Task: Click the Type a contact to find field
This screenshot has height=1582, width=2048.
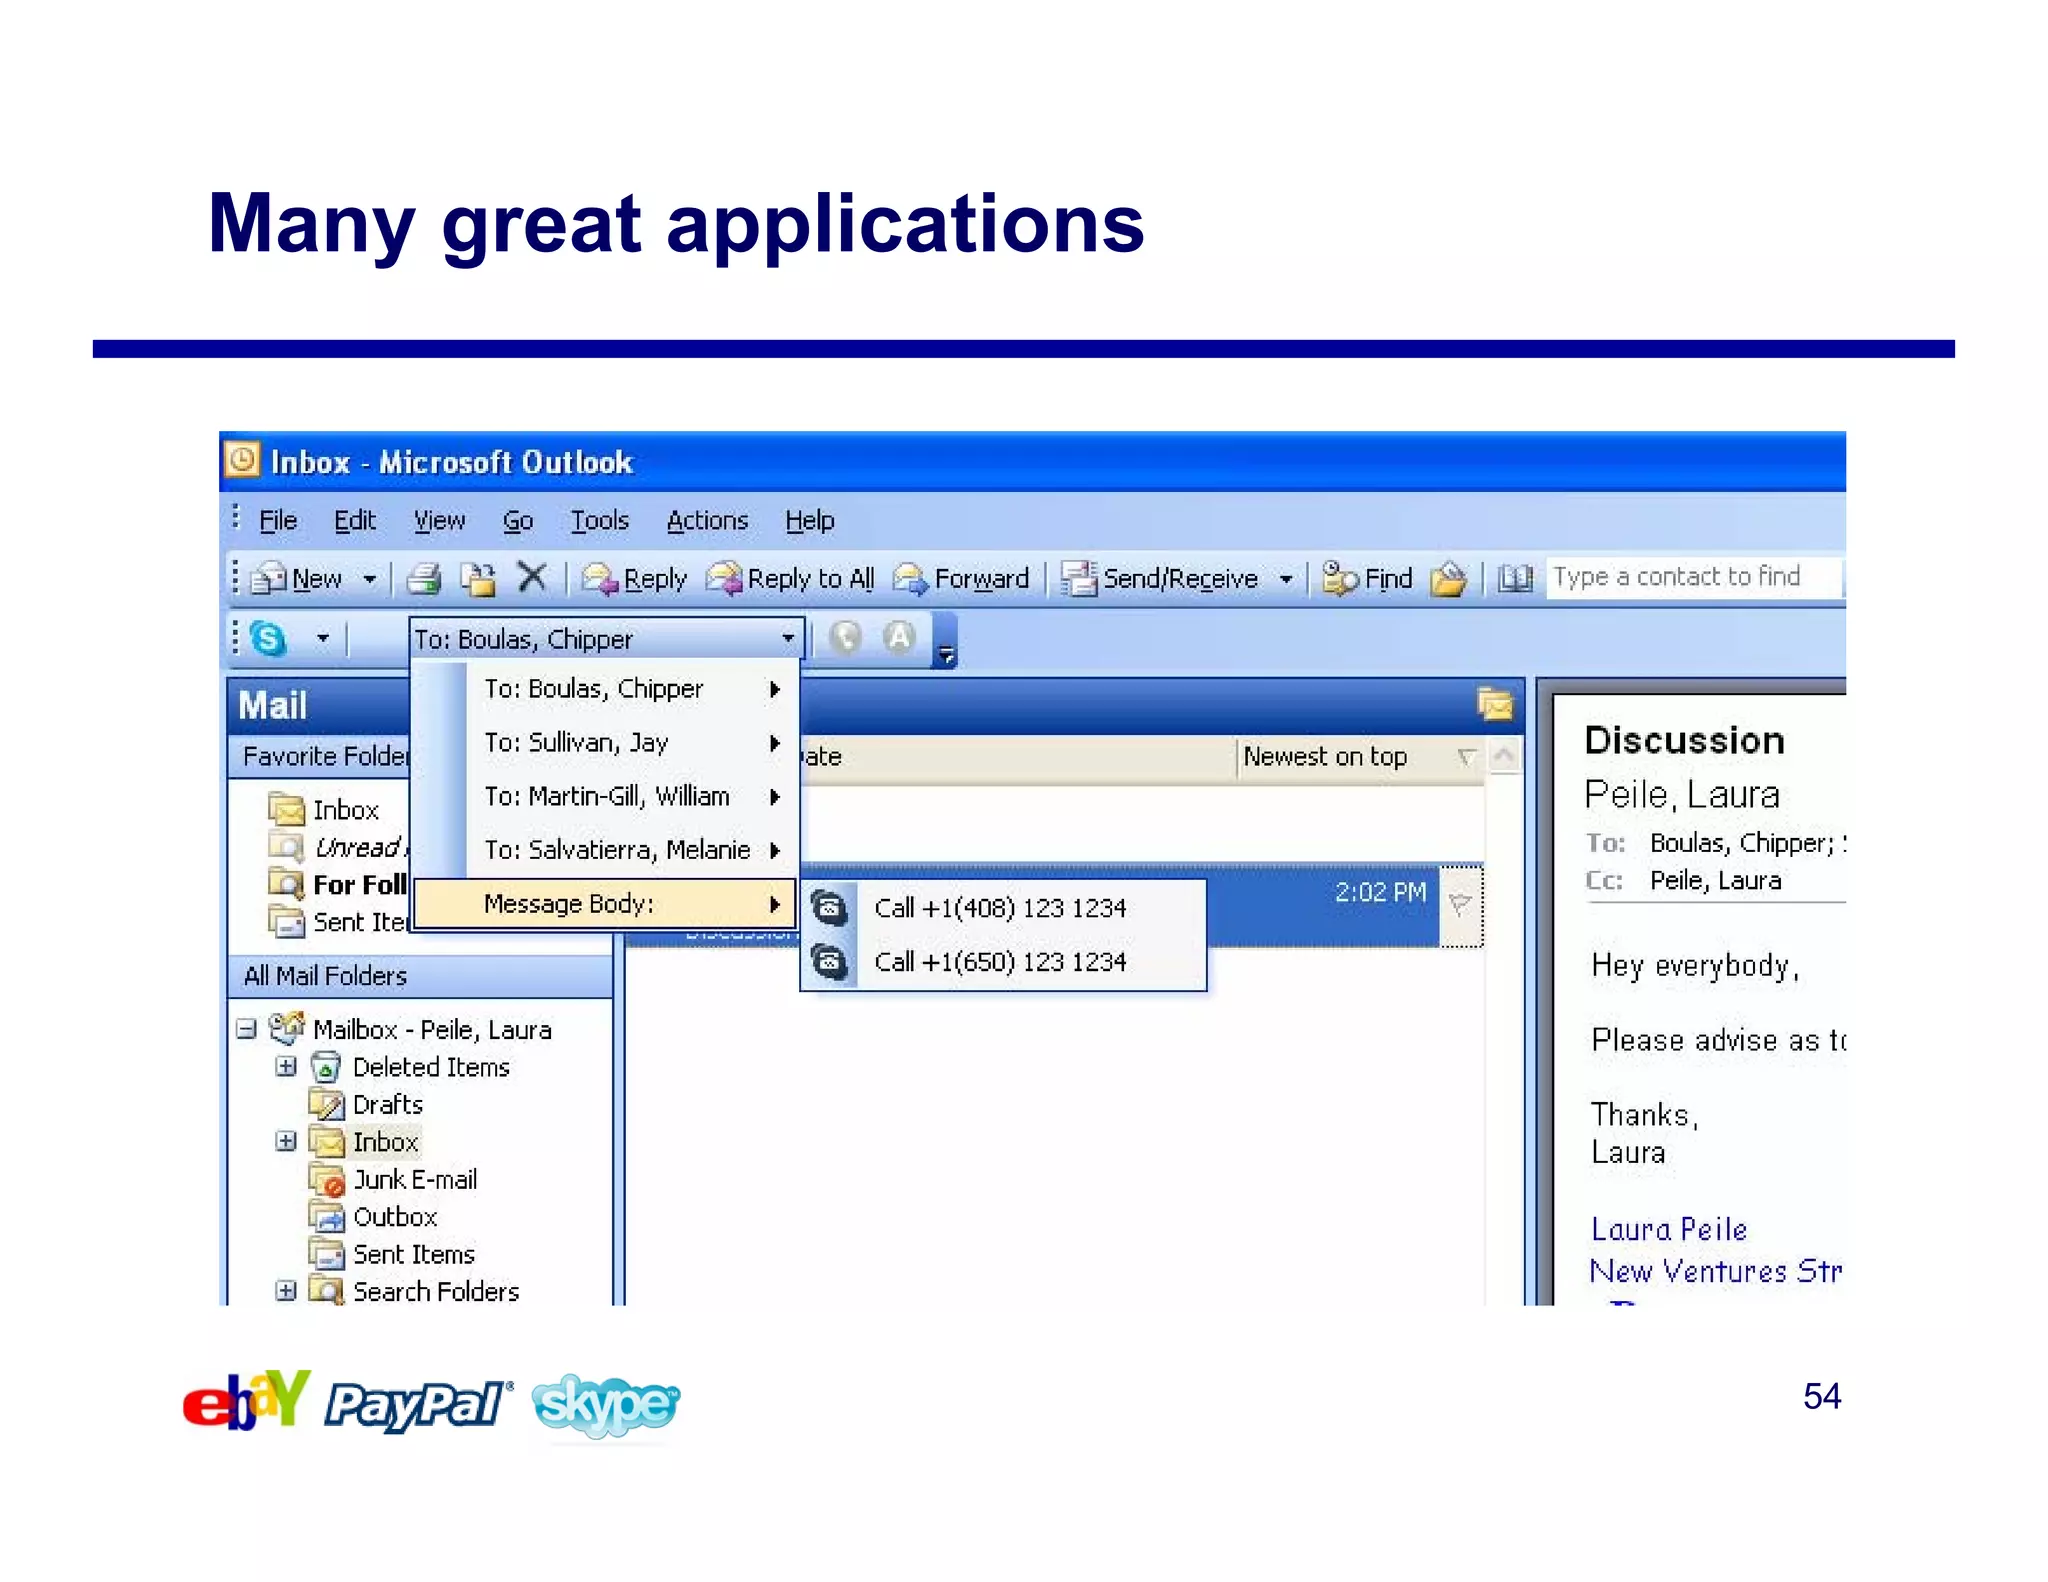Action: 1690,577
